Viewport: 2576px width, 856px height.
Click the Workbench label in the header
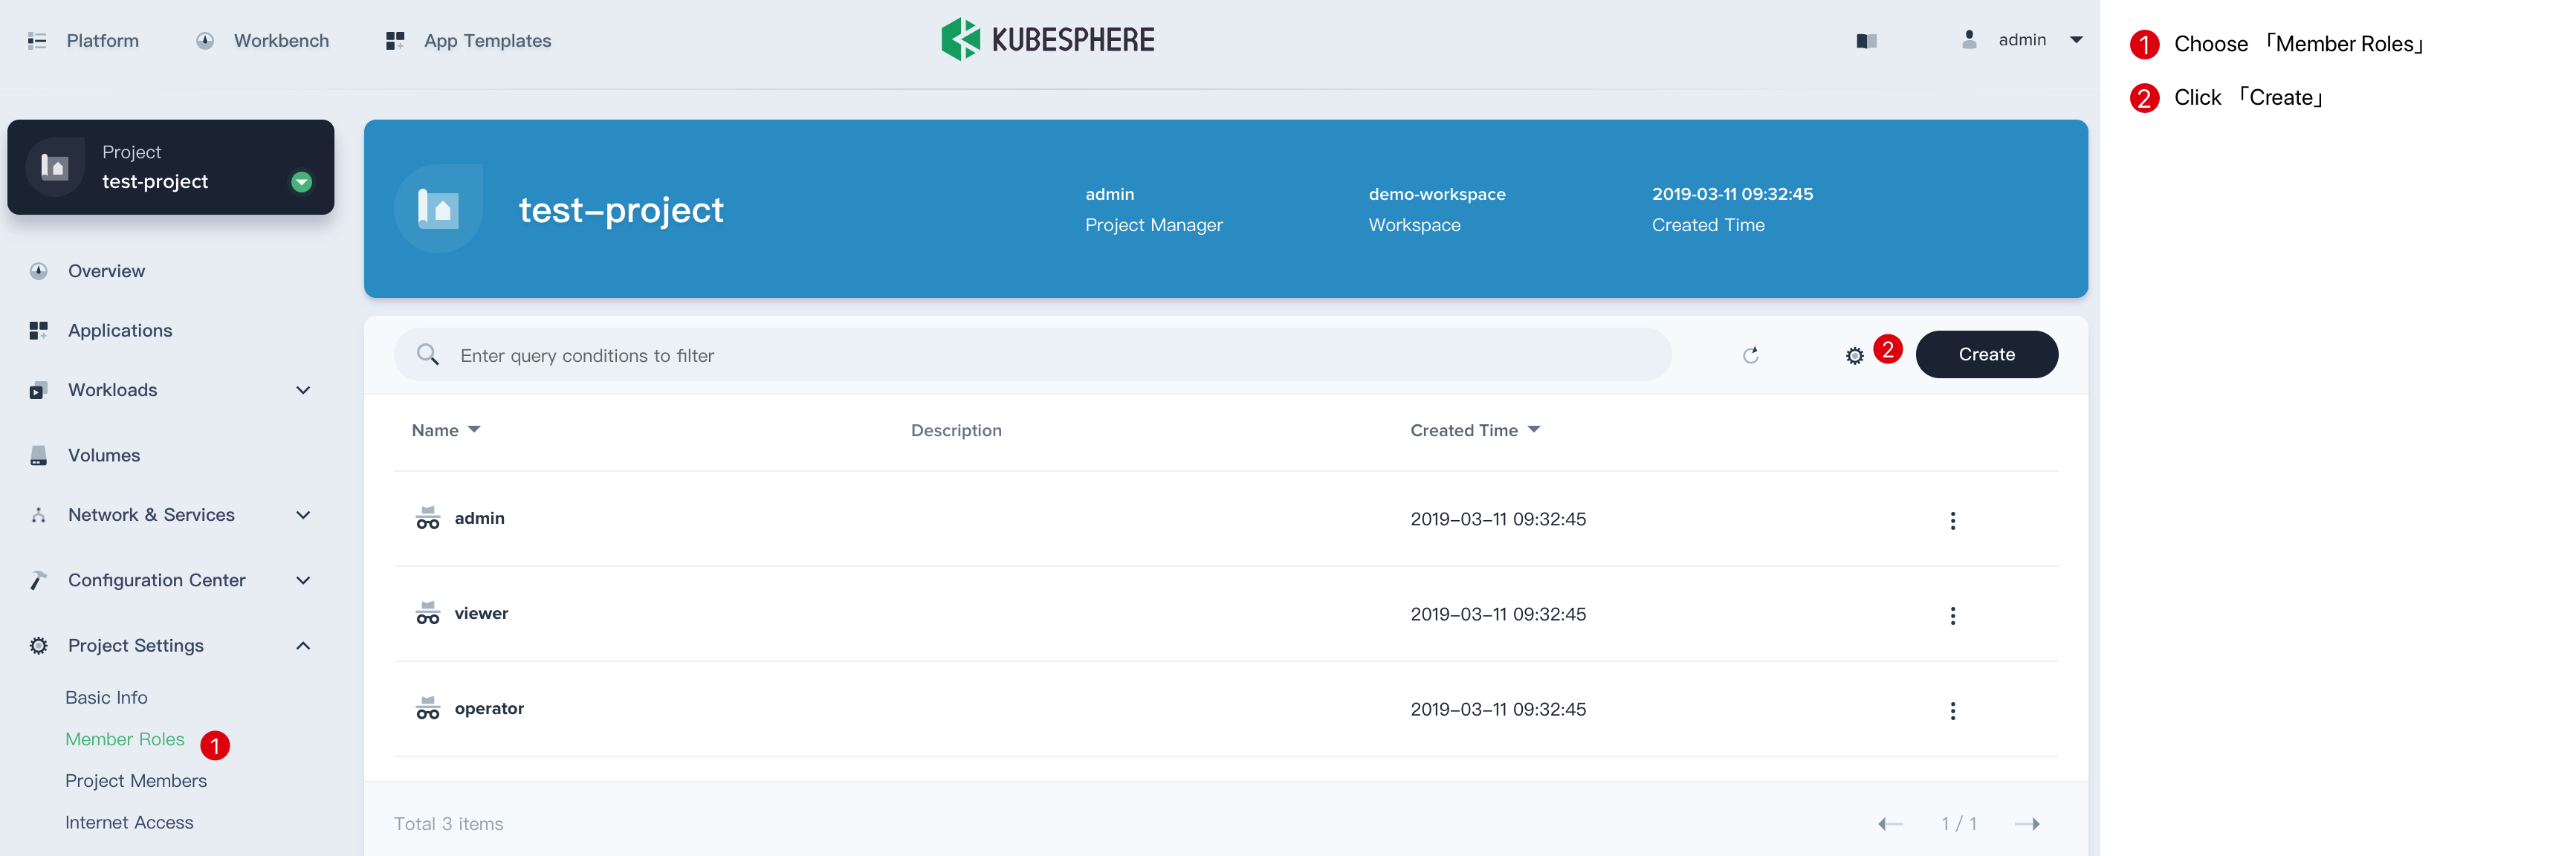point(281,41)
